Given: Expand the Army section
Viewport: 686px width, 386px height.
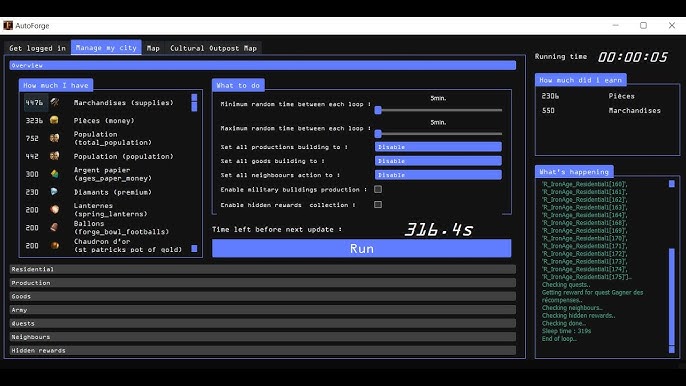Looking at the screenshot, I should pos(262,310).
